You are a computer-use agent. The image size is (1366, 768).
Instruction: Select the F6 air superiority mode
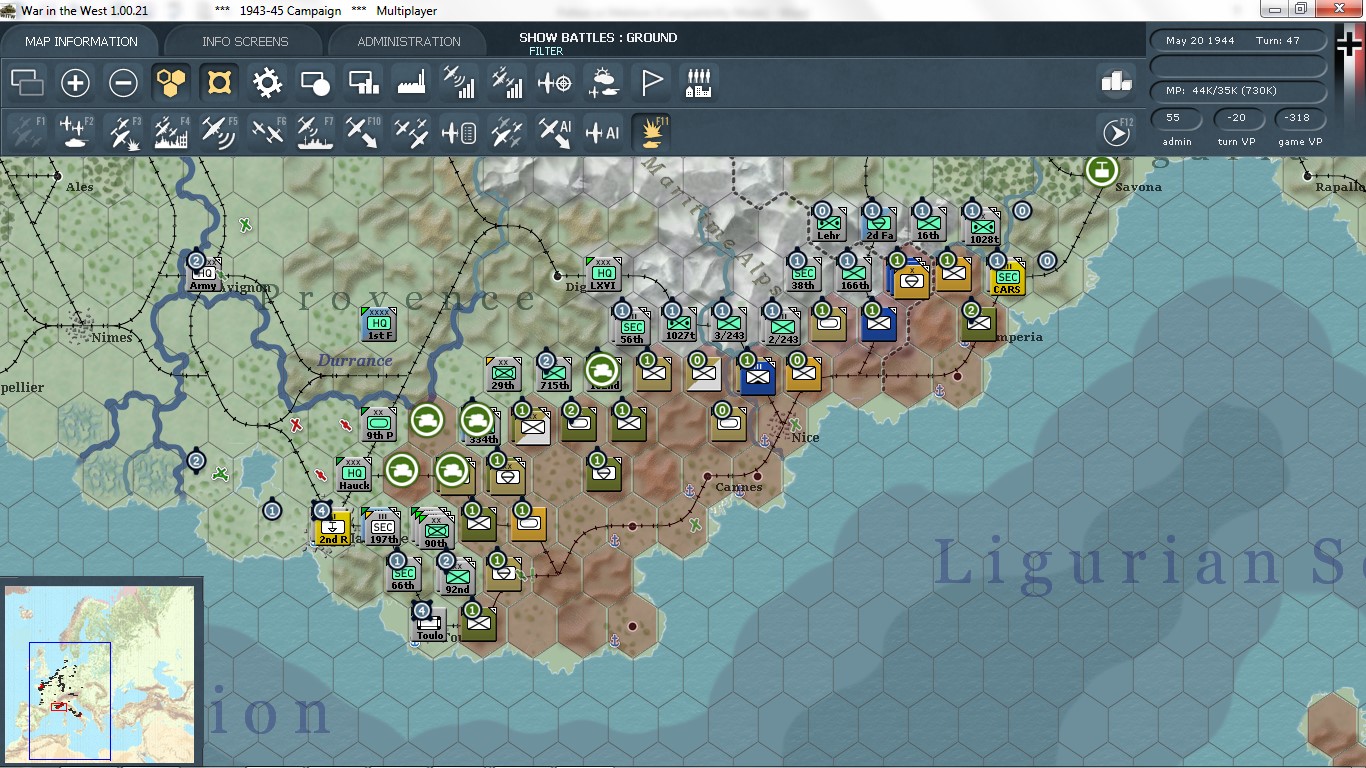click(267, 132)
